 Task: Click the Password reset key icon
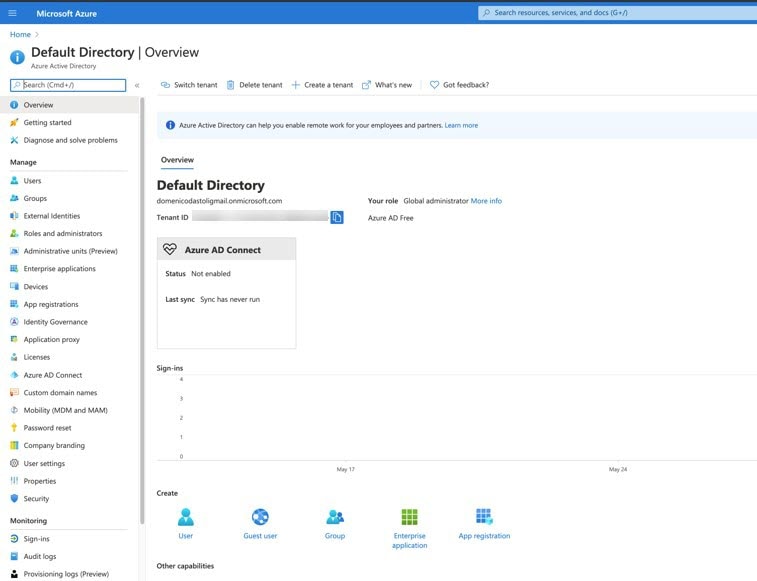pyautogui.click(x=14, y=428)
